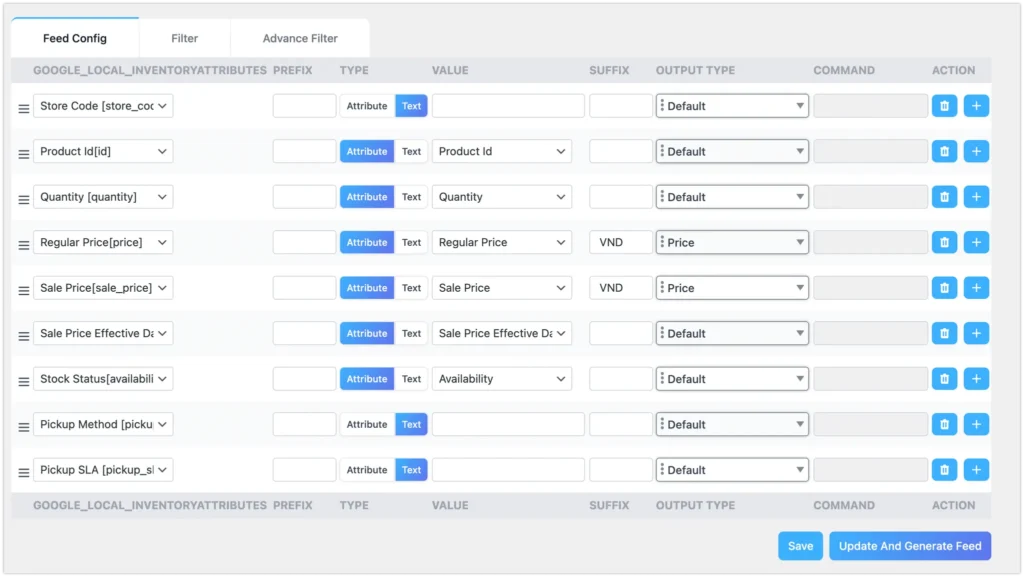
Task: Click the Save button
Action: click(800, 546)
